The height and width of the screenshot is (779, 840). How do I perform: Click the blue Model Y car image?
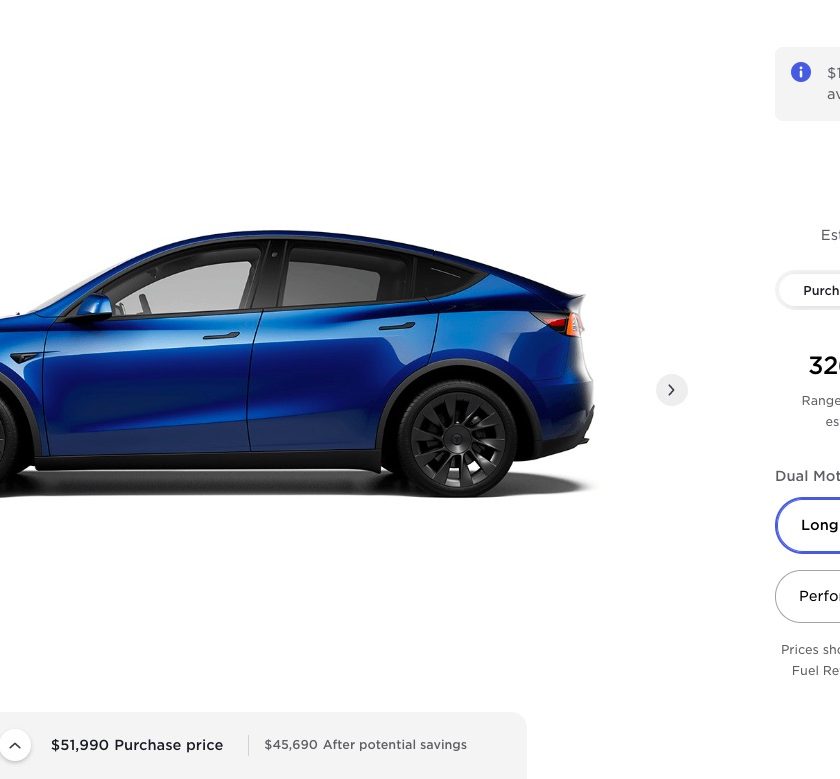click(296, 364)
